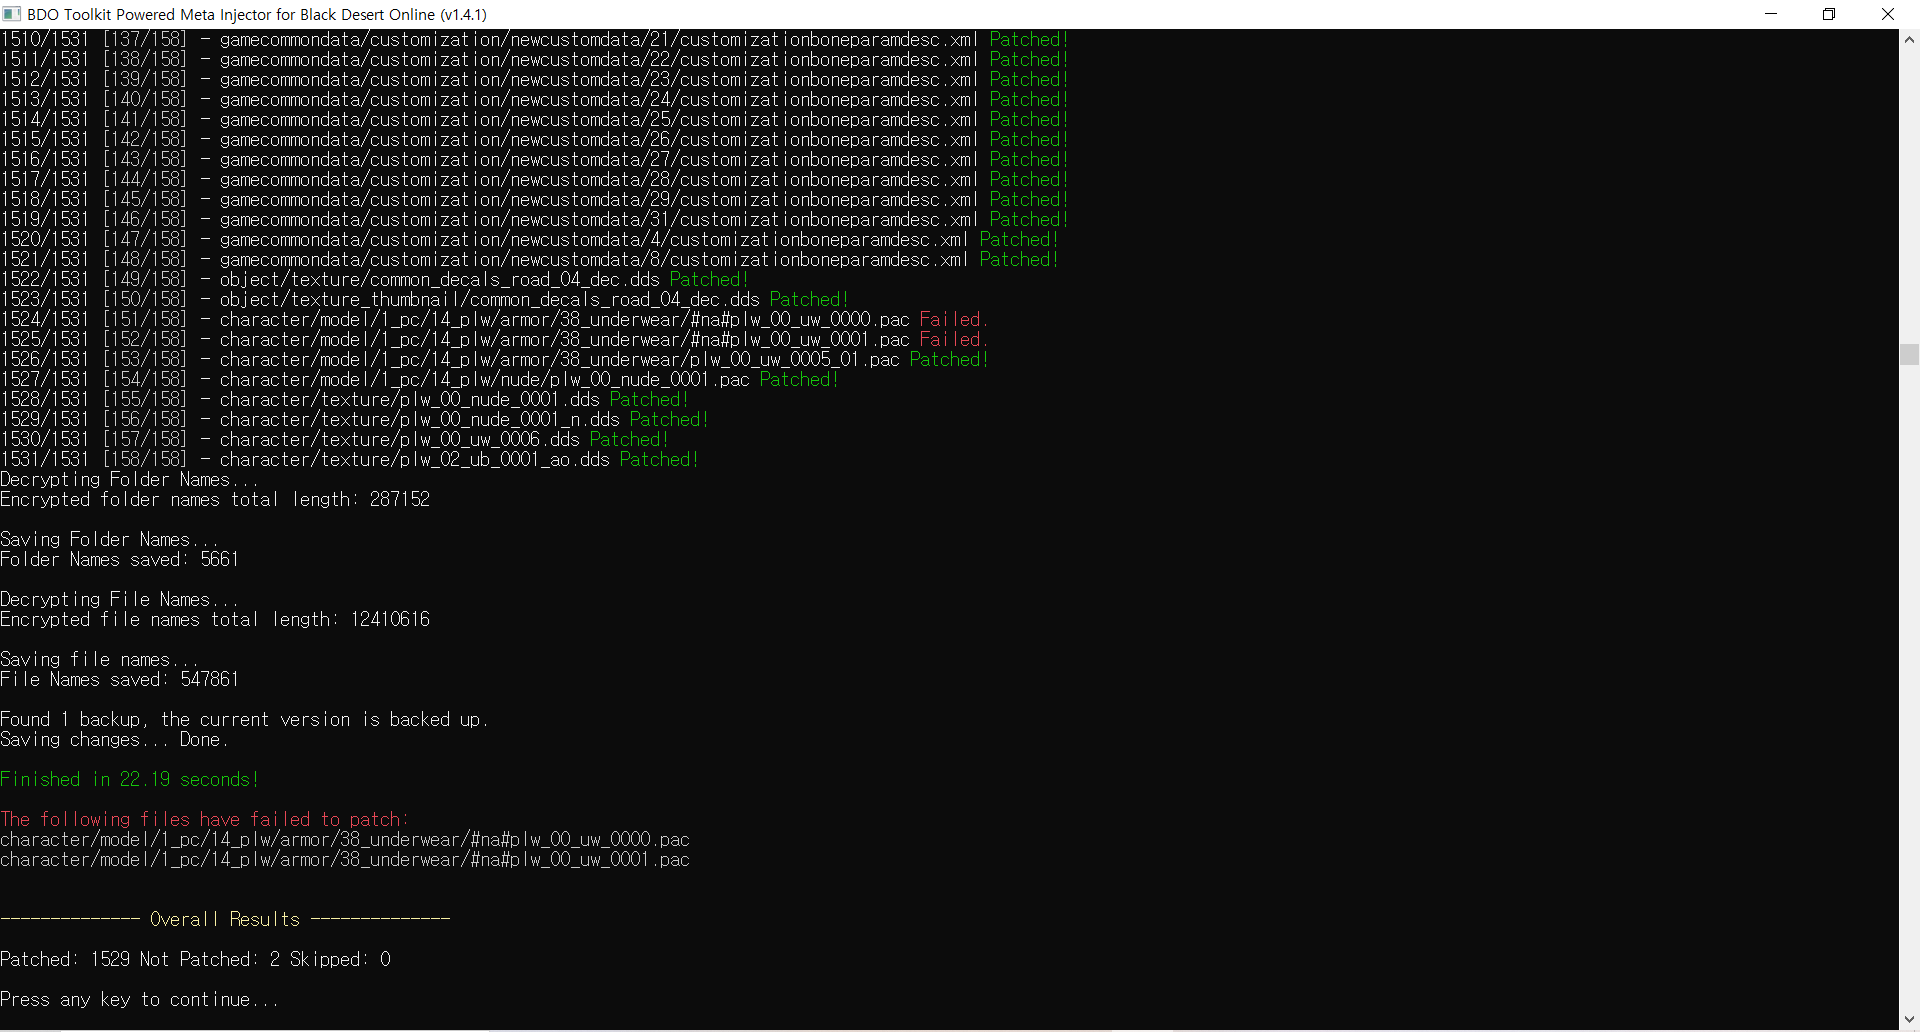
Task: Click the 'Press any key to continue' line
Action: [139, 999]
